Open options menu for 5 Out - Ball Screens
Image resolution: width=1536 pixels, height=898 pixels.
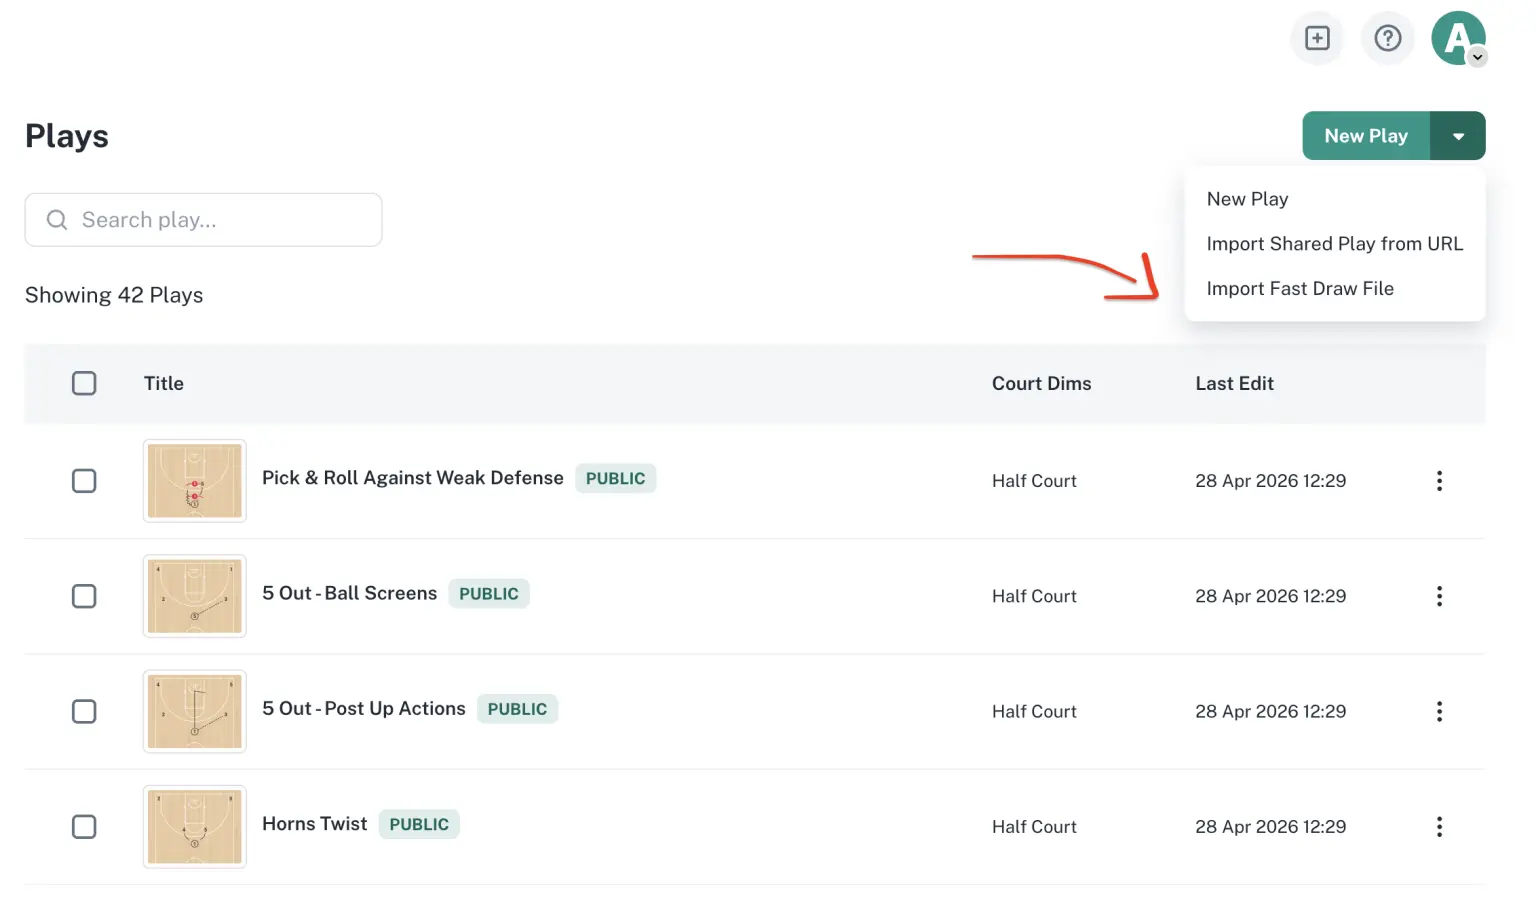(x=1439, y=596)
